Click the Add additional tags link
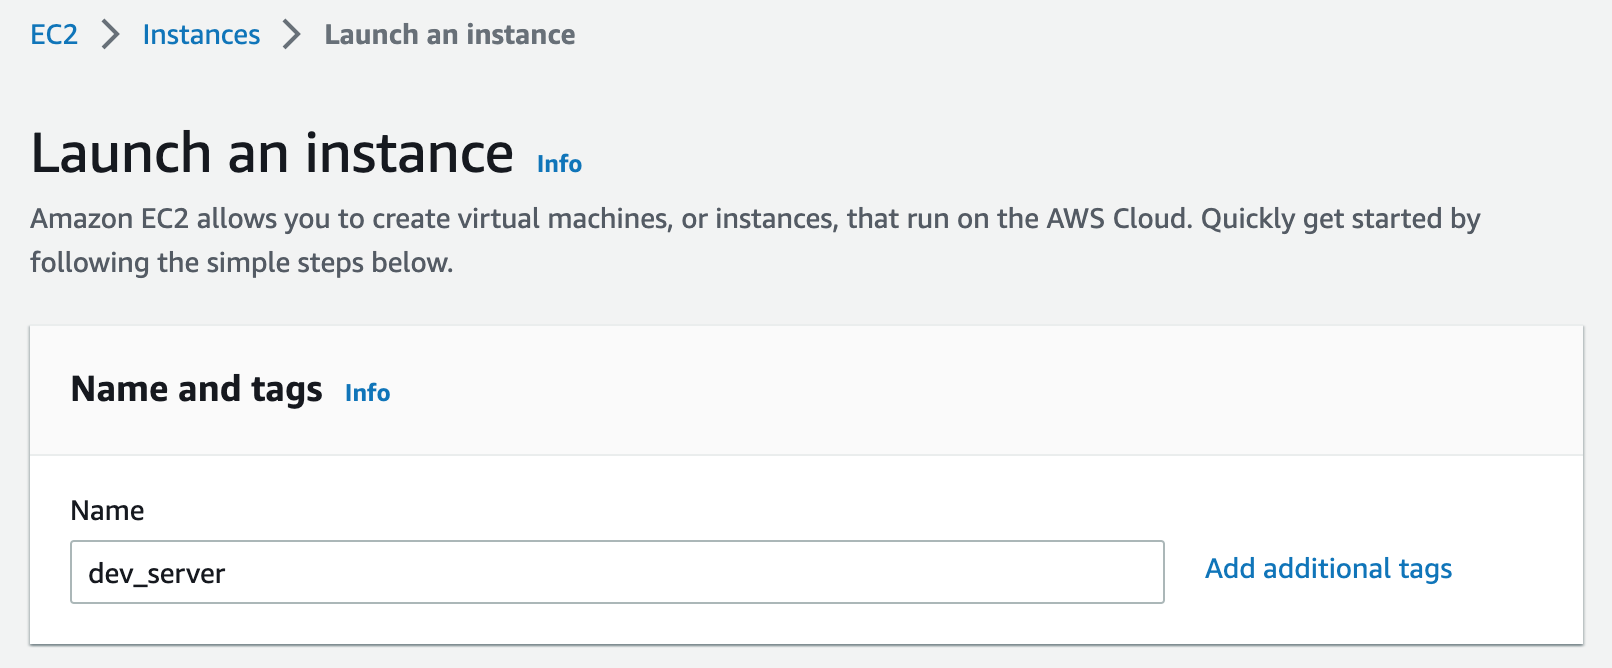The image size is (1612, 668). [x=1328, y=569]
